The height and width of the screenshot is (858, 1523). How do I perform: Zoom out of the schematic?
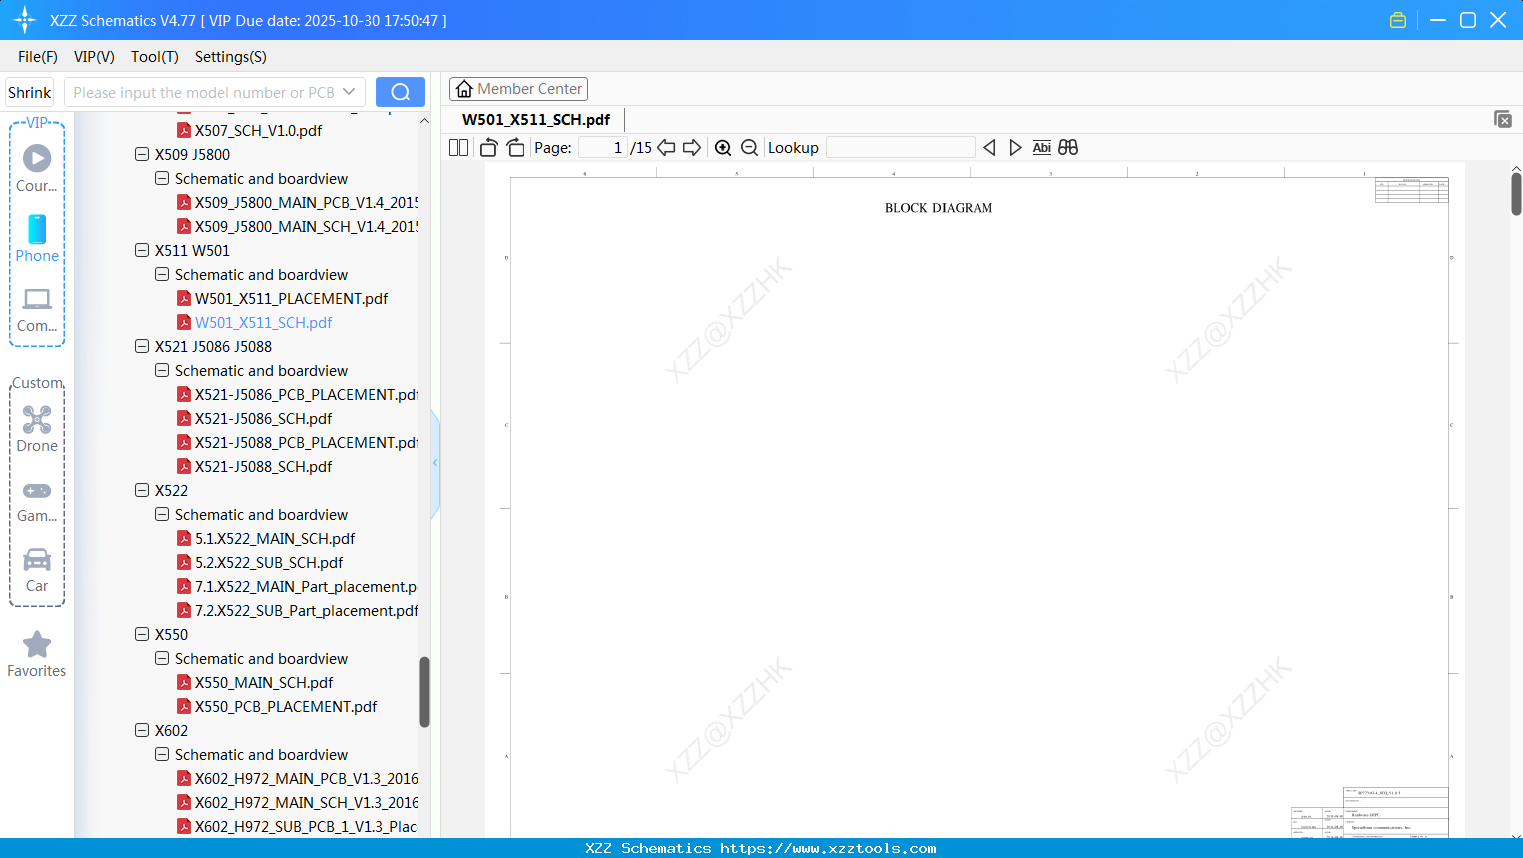point(749,147)
